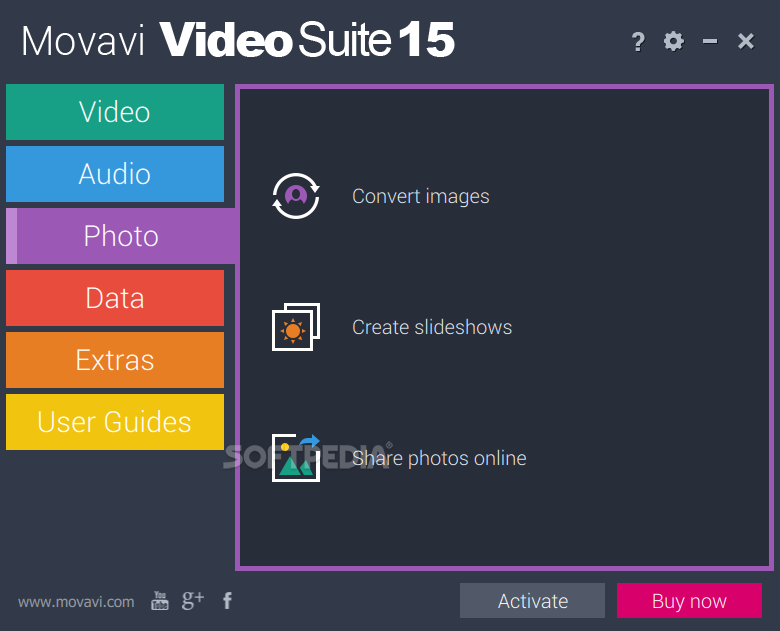Image resolution: width=780 pixels, height=631 pixels.
Task: Close the Movavi Video Suite window
Action: 746,41
